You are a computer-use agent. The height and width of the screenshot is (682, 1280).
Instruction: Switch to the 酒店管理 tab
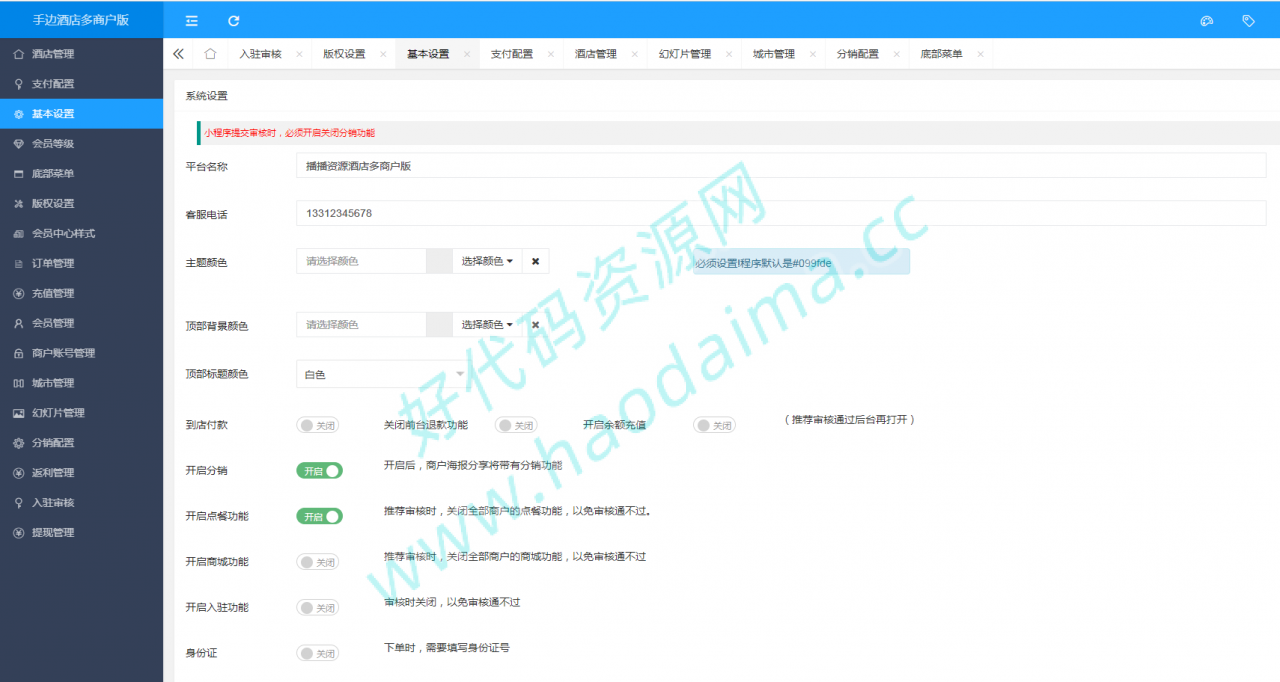click(596, 54)
